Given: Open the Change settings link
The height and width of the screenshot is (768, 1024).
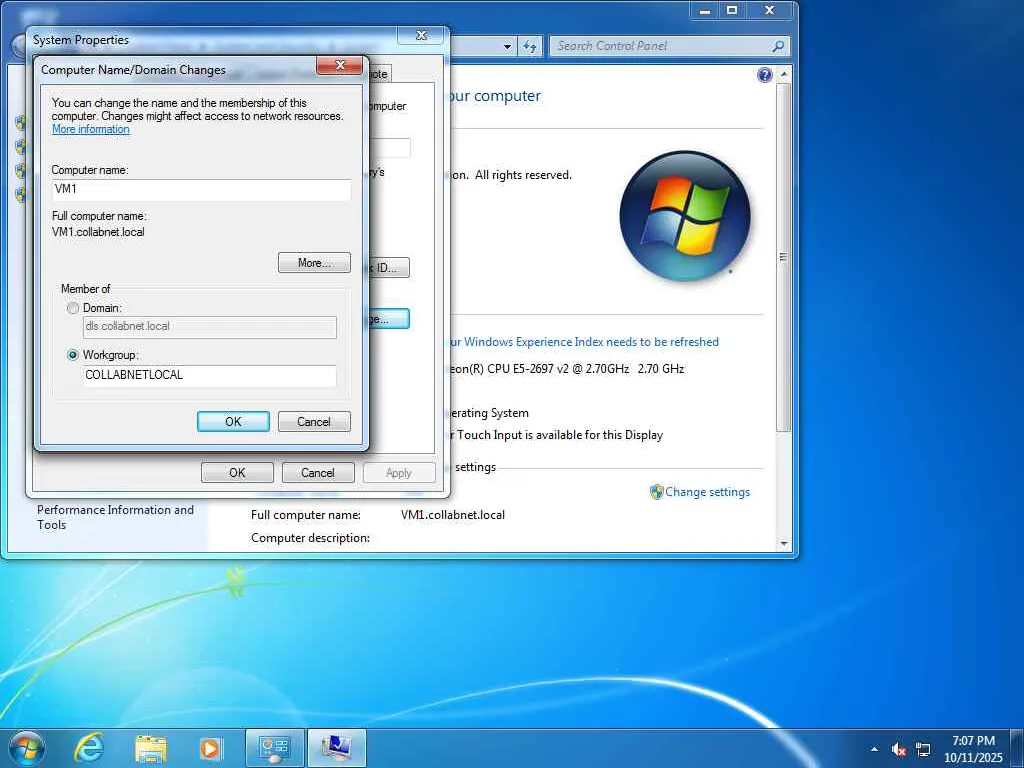Looking at the screenshot, I should click(707, 492).
